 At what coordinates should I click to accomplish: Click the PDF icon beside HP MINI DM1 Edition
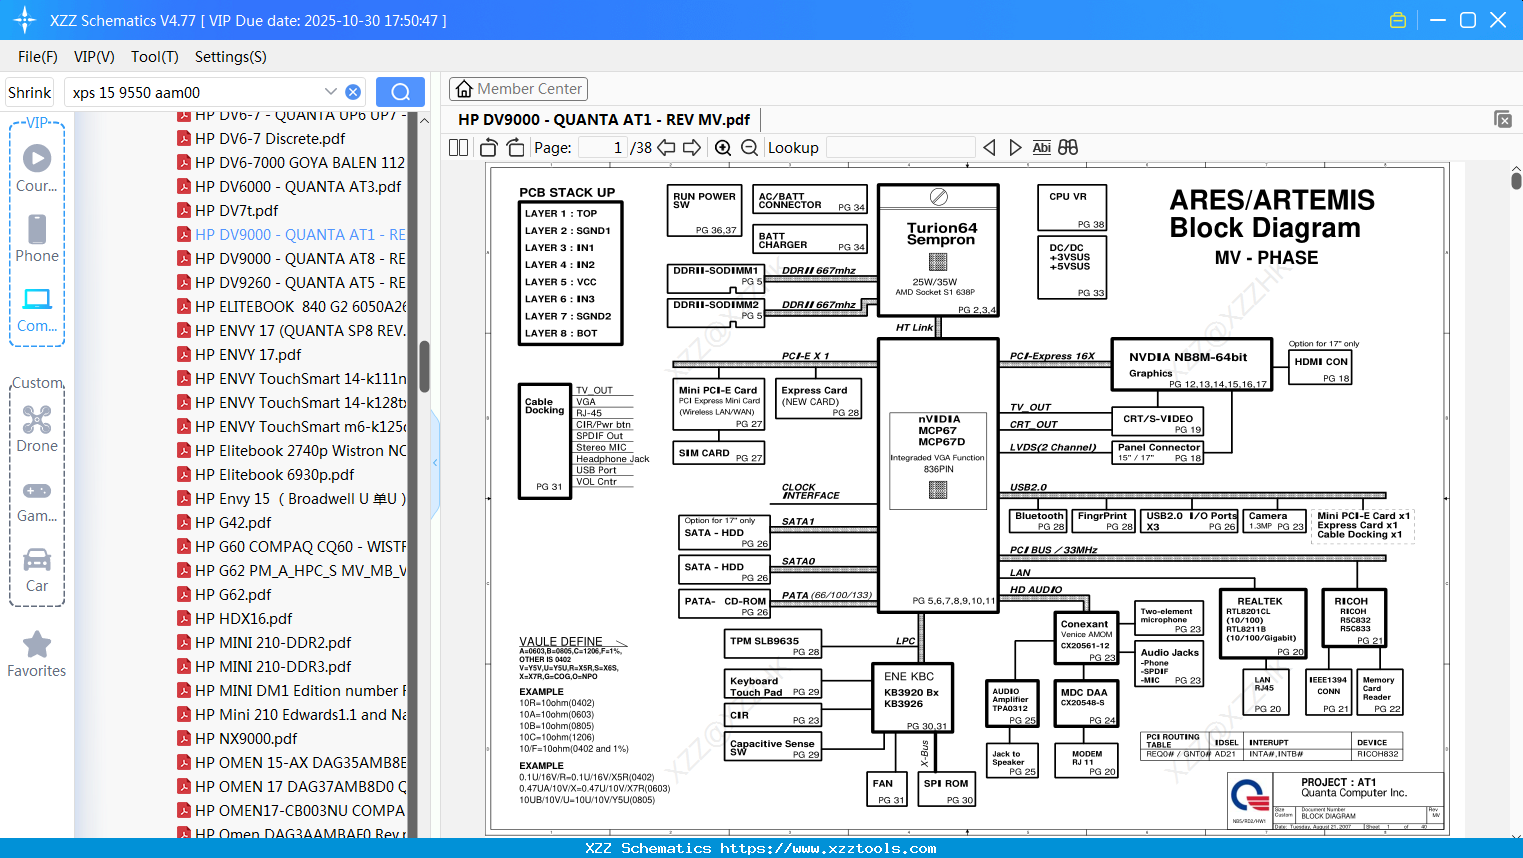tap(184, 690)
